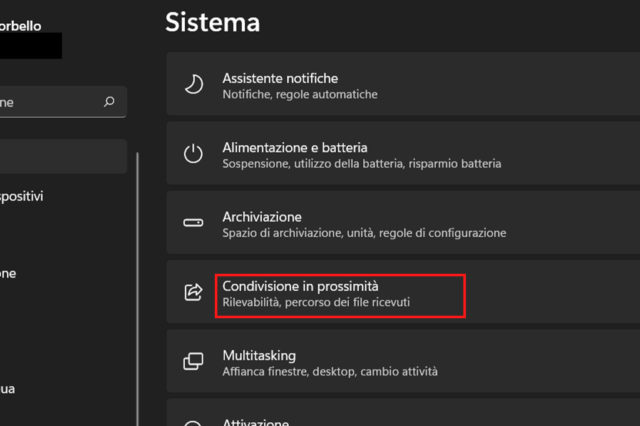
Task: Open Assistente notifiche settings
Action: pyautogui.click(x=400, y=85)
